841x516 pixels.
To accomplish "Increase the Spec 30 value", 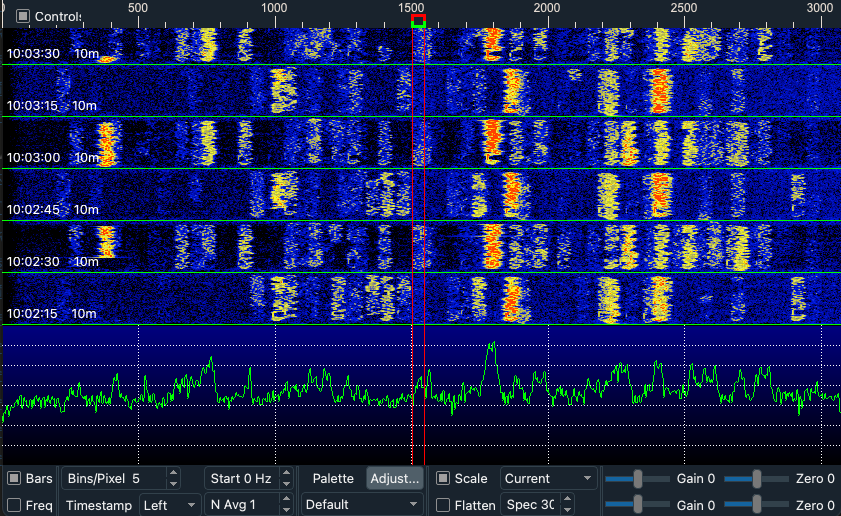I will pyautogui.click(x=567, y=499).
